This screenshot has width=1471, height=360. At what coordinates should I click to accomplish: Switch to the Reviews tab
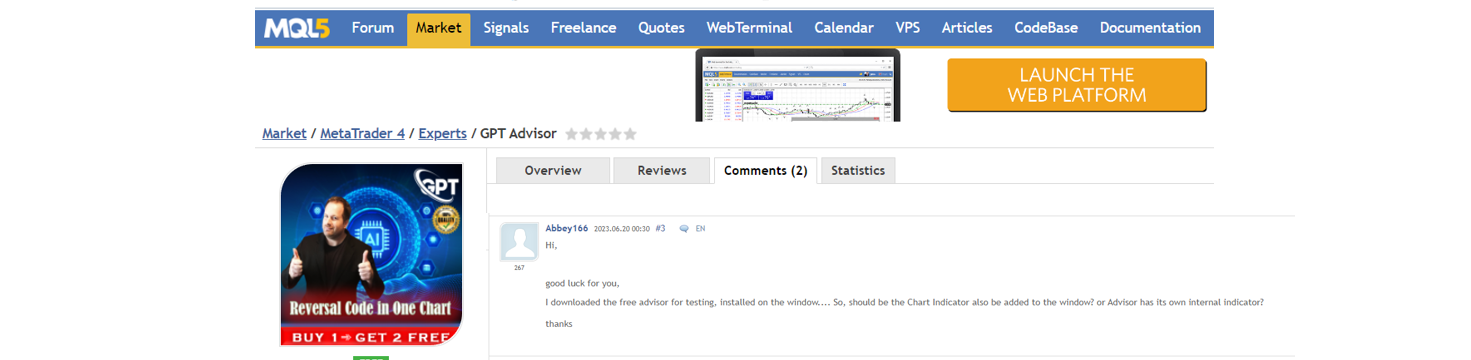[662, 171]
